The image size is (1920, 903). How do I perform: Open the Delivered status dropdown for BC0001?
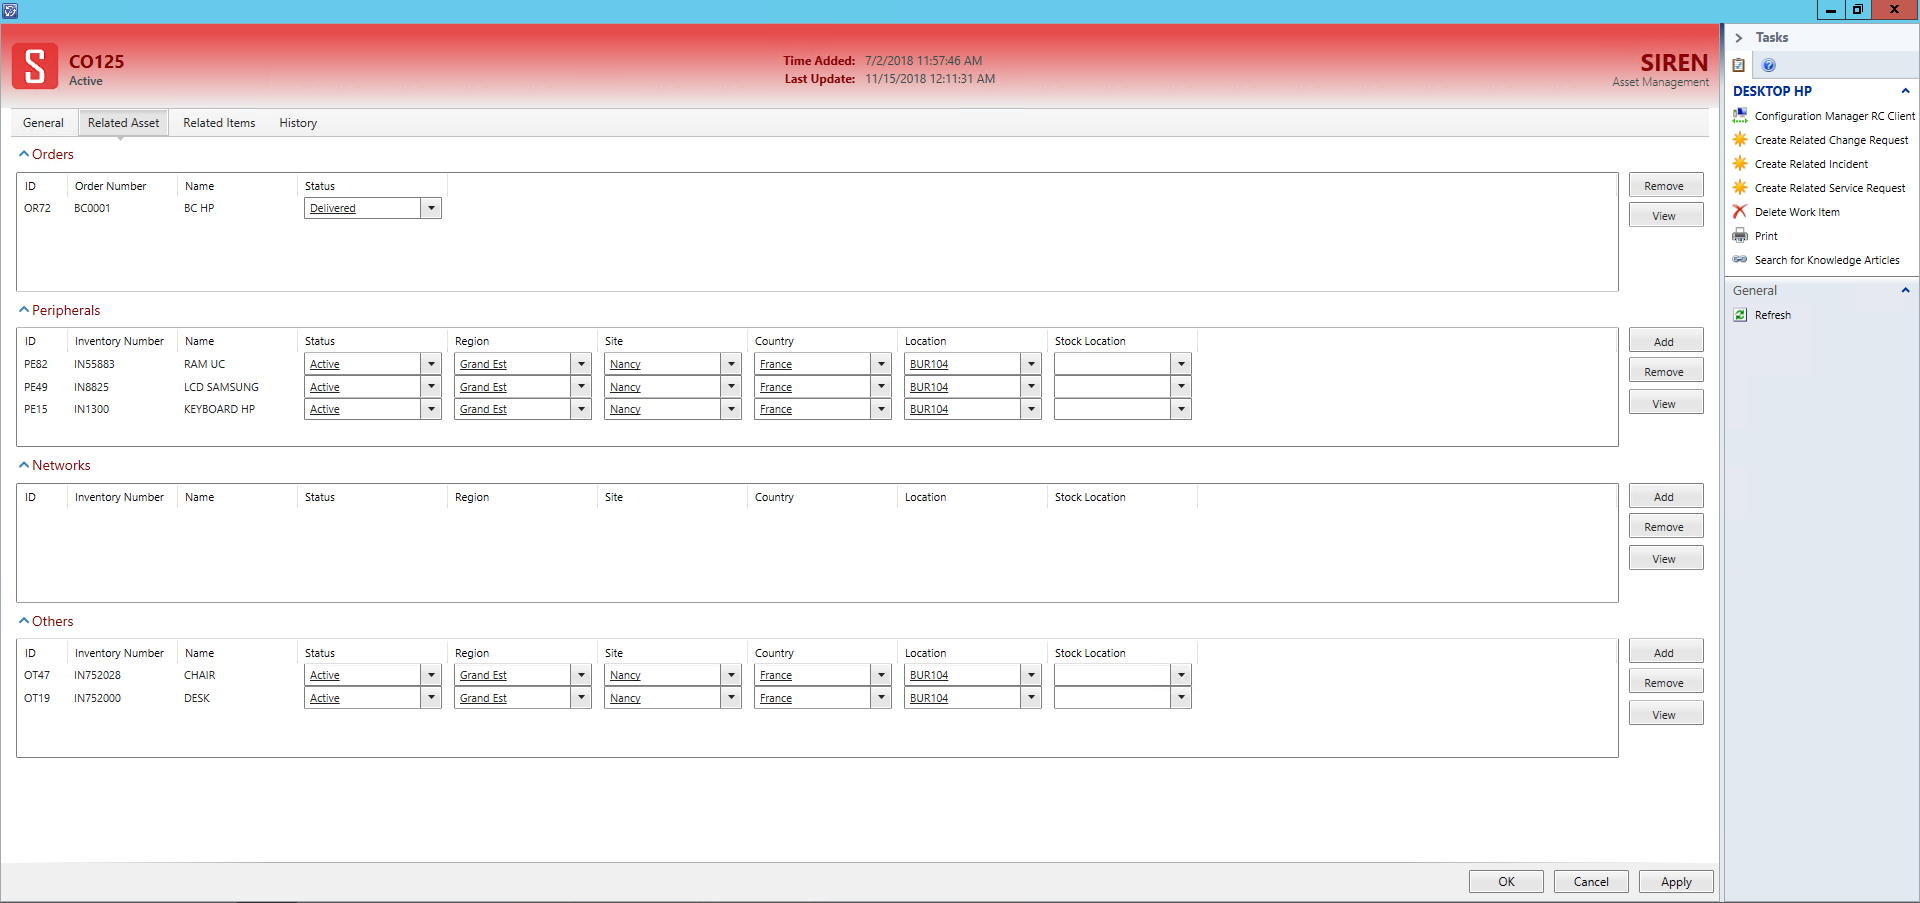click(431, 208)
